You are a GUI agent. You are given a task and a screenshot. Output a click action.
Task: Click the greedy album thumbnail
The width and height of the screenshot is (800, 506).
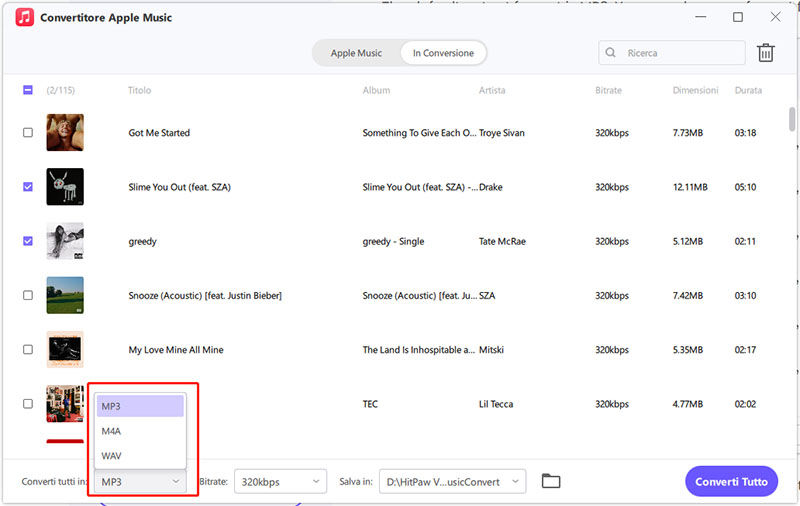click(65, 241)
